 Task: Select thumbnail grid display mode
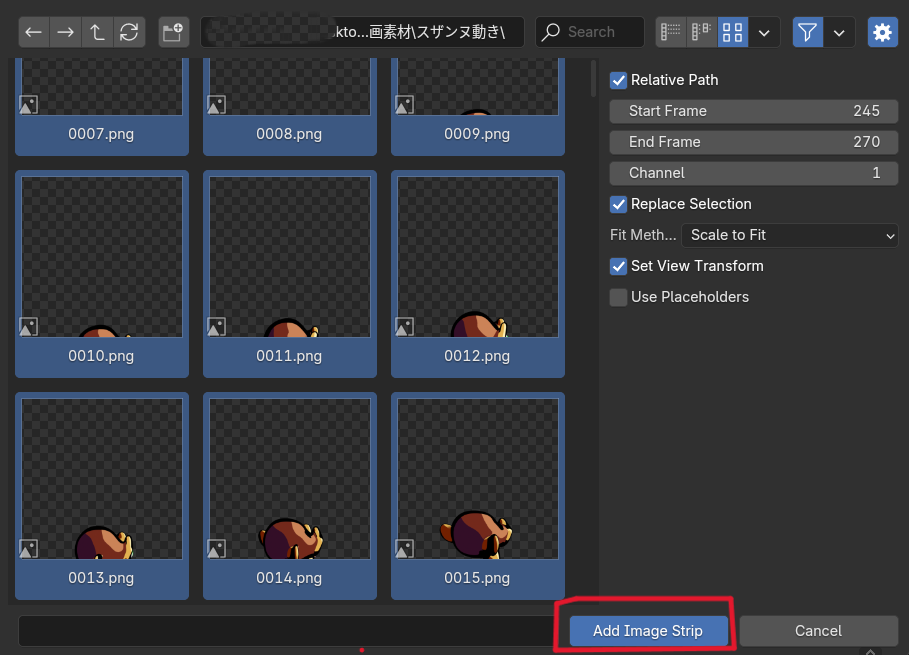pyautogui.click(x=733, y=32)
